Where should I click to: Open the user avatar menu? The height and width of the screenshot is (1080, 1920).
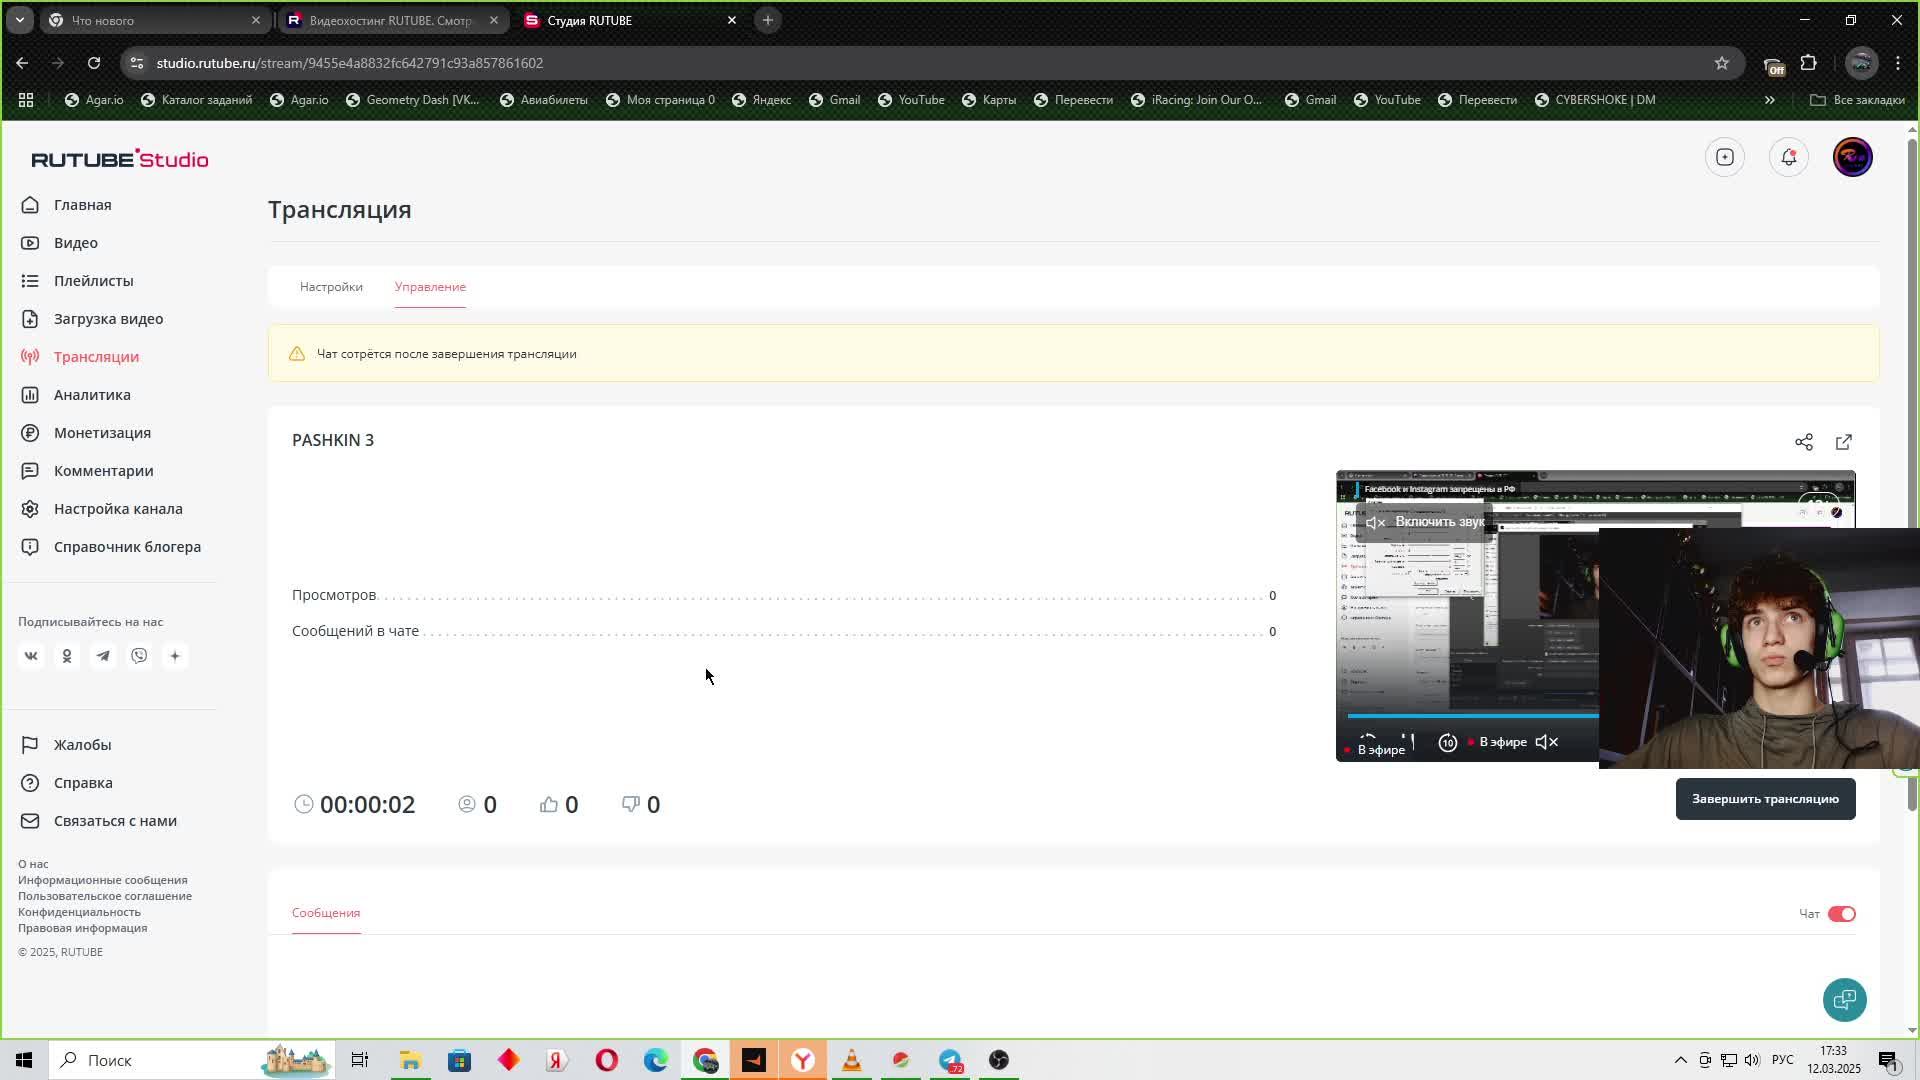tap(1852, 157)
